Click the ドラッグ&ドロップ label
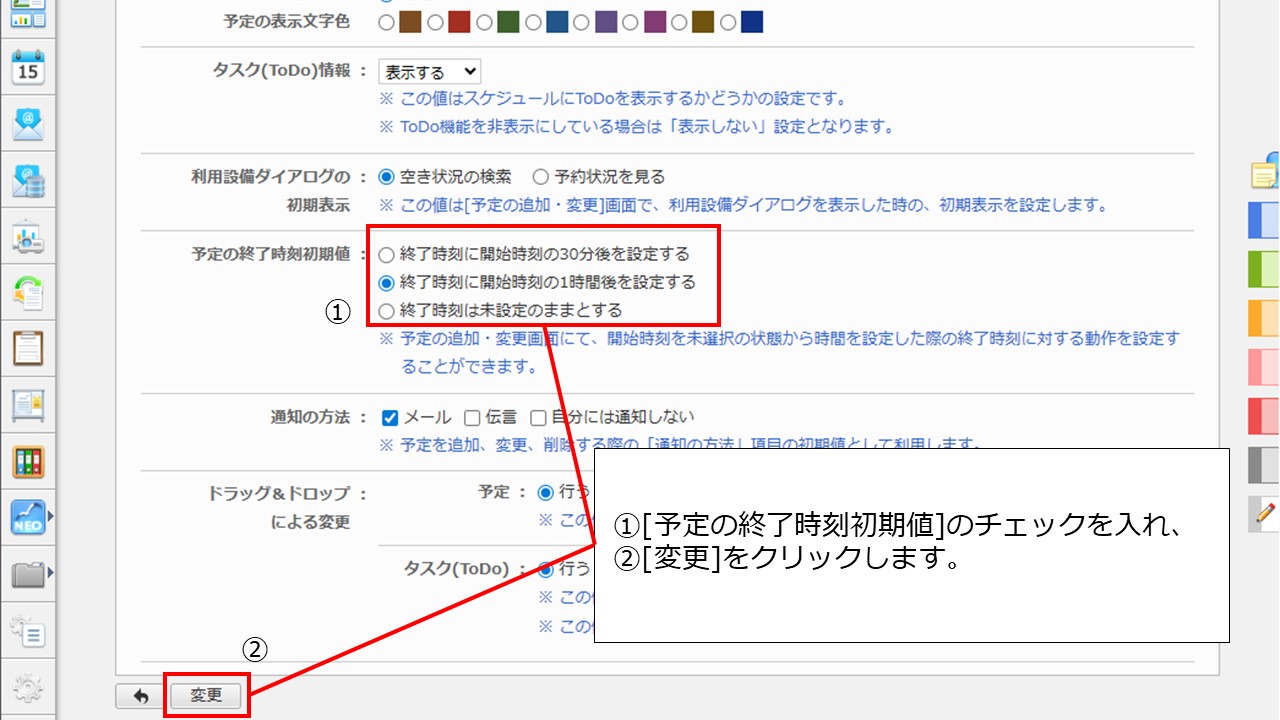Viewport: 1280px width, 720px height. (279, 493)
